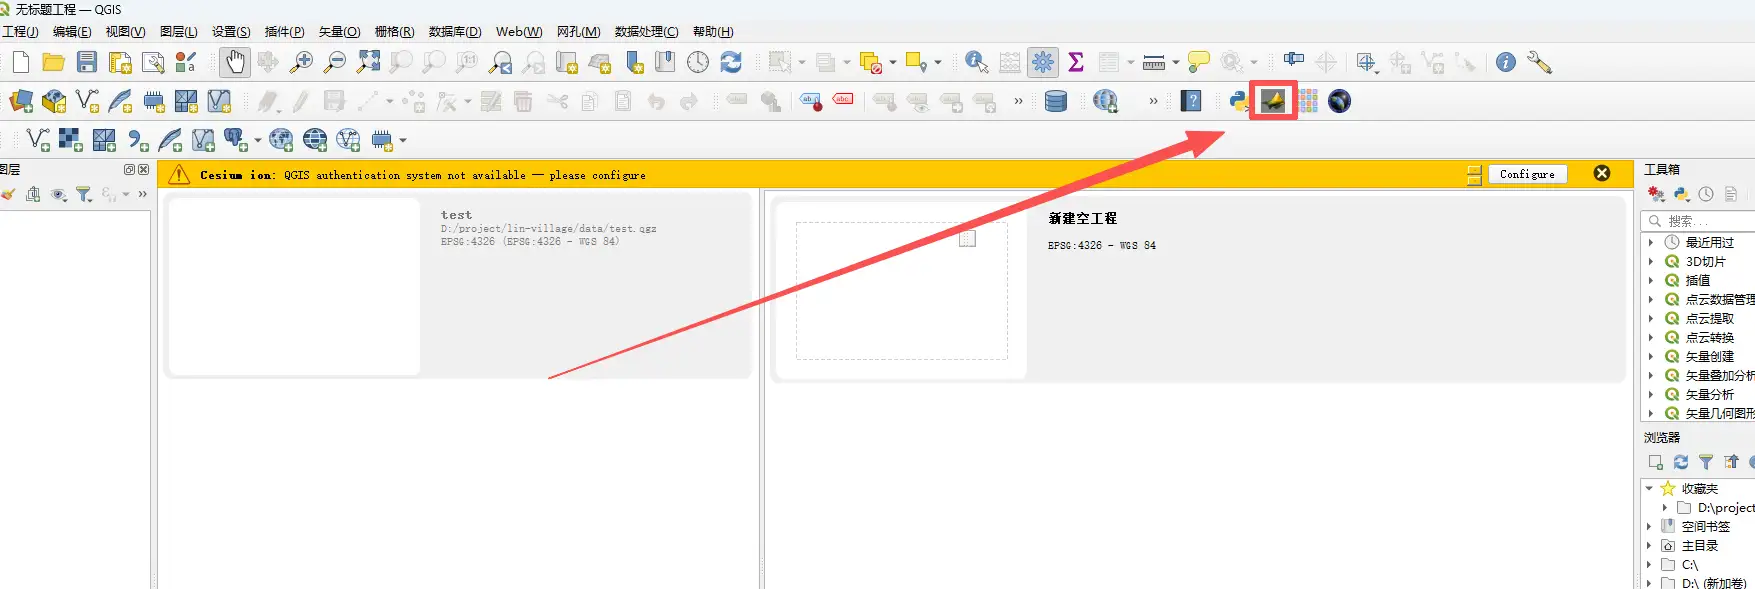
Task: Click the Configure button
Action: pyautogui.click(x=1527, y=174)
